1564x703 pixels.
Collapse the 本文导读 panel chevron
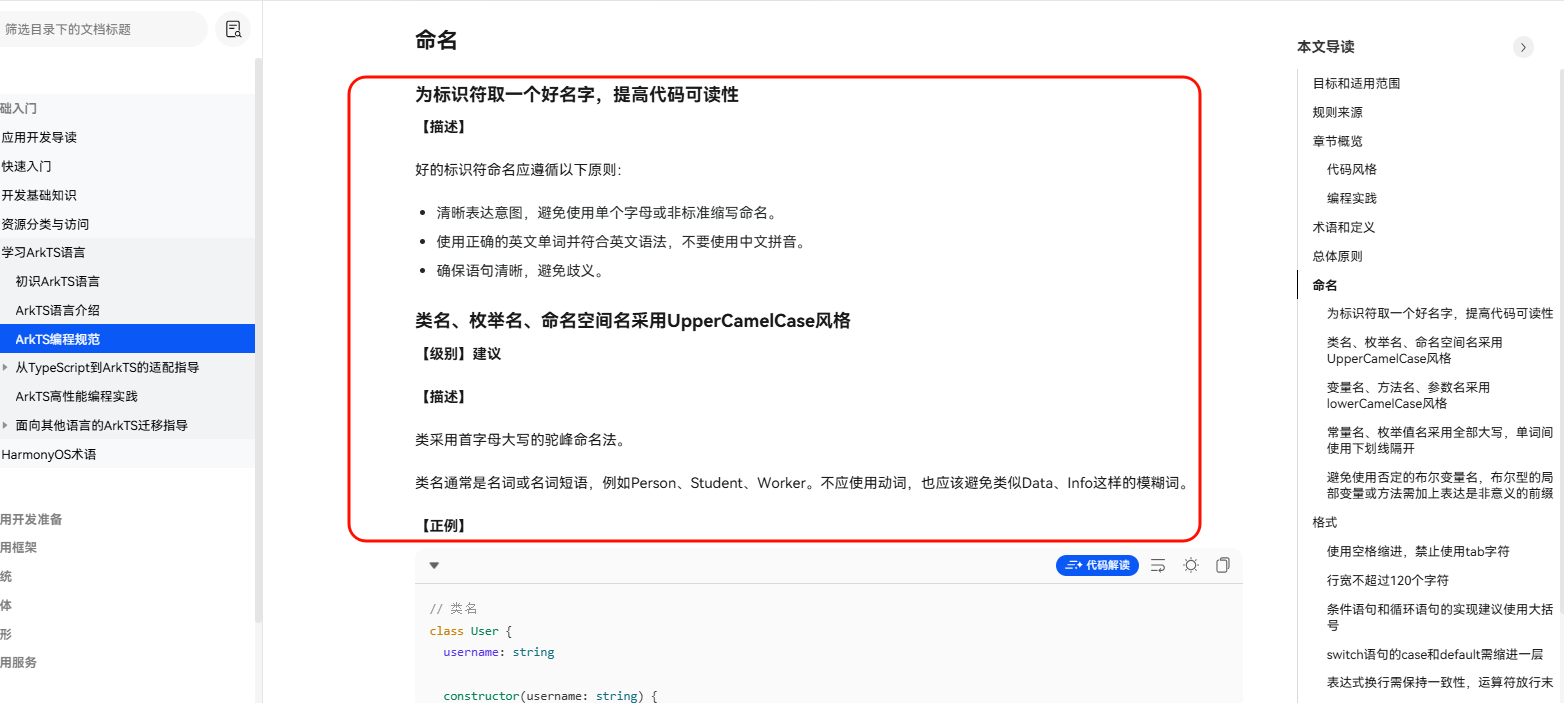tap(1522, 47)
